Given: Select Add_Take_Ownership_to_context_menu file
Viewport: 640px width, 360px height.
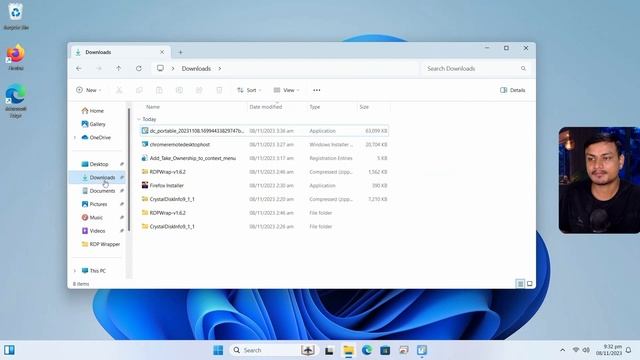Looking at the screenshot, I should pyautogui.click(x=264, y=158).
